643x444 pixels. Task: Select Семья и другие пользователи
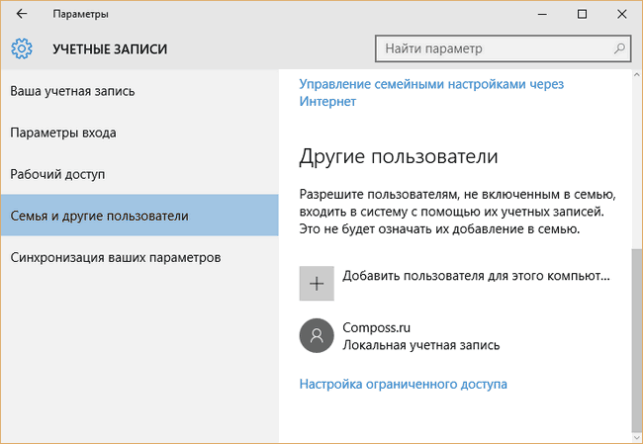(139, 215)
